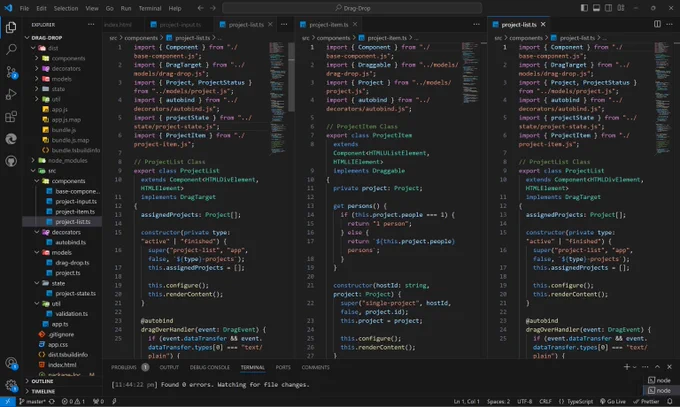
Task: Click the master branch in the status bar
Action: tap(32, 401)
